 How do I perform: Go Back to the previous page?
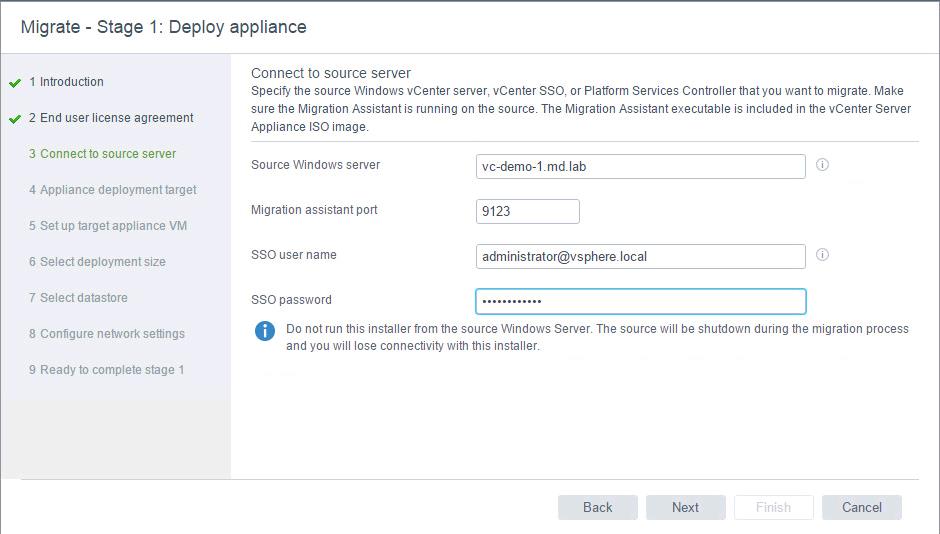(x=598, y=507)
